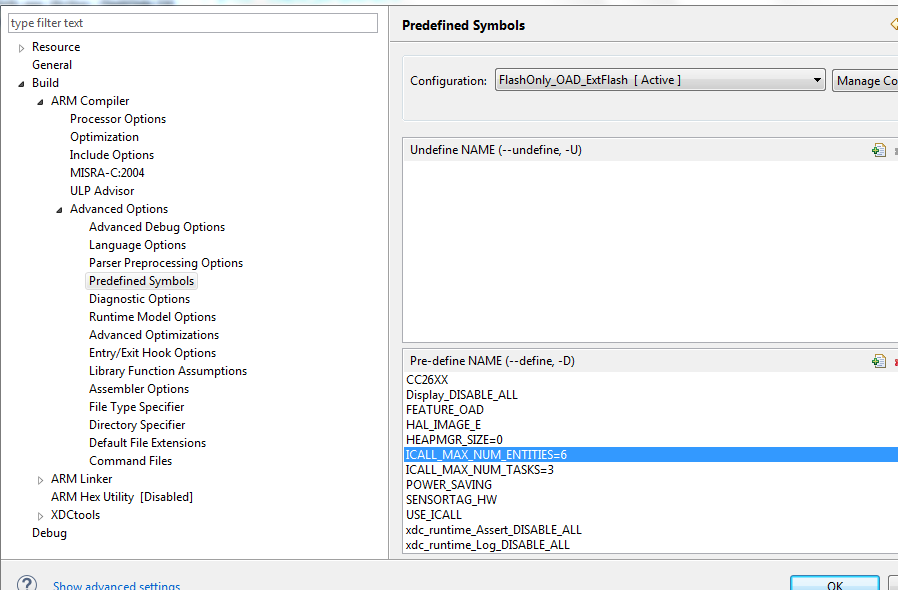Select Assembler Options
Screen dimensions: 898x590
[x=139, y=389]
